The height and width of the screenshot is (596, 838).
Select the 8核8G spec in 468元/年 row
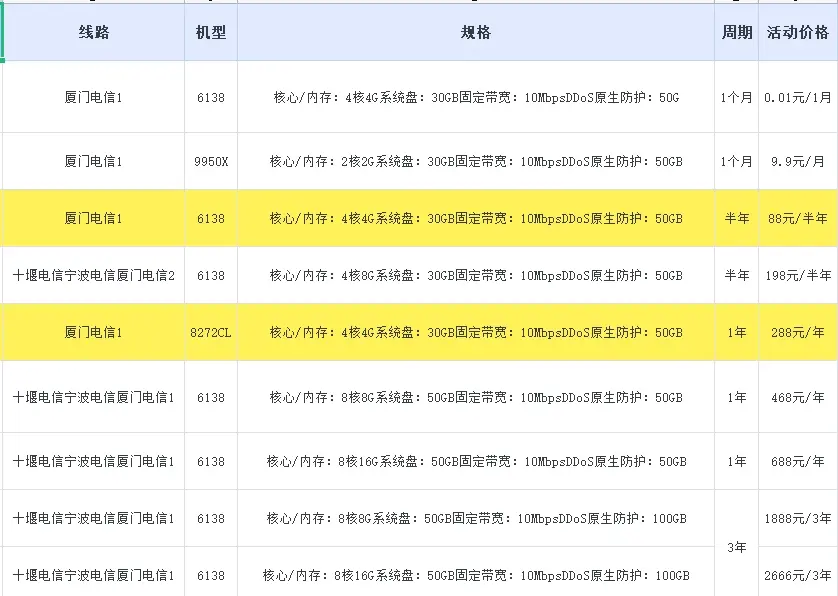point(476,397)
